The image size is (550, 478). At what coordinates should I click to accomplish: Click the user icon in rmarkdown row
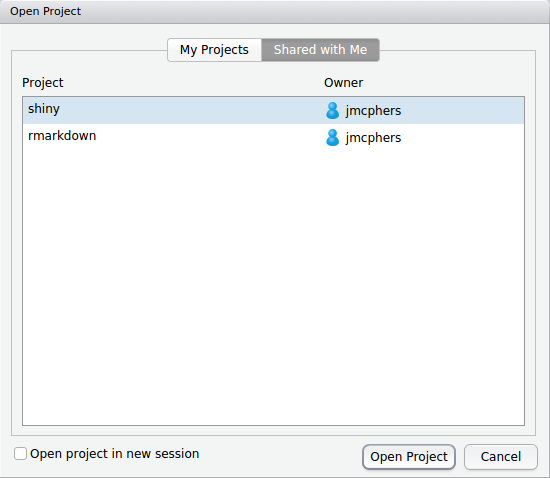click(x=332, y=137)
